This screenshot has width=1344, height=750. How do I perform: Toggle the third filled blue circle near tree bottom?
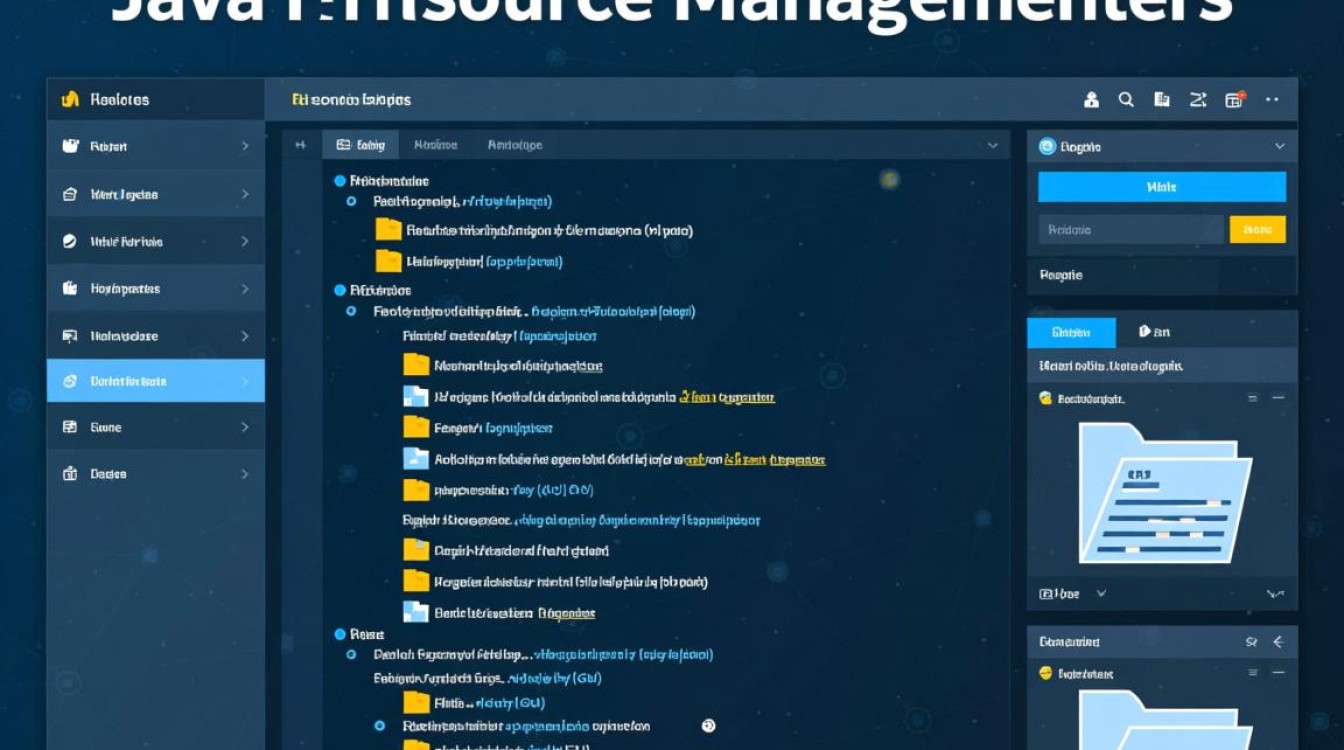(340, 634)
